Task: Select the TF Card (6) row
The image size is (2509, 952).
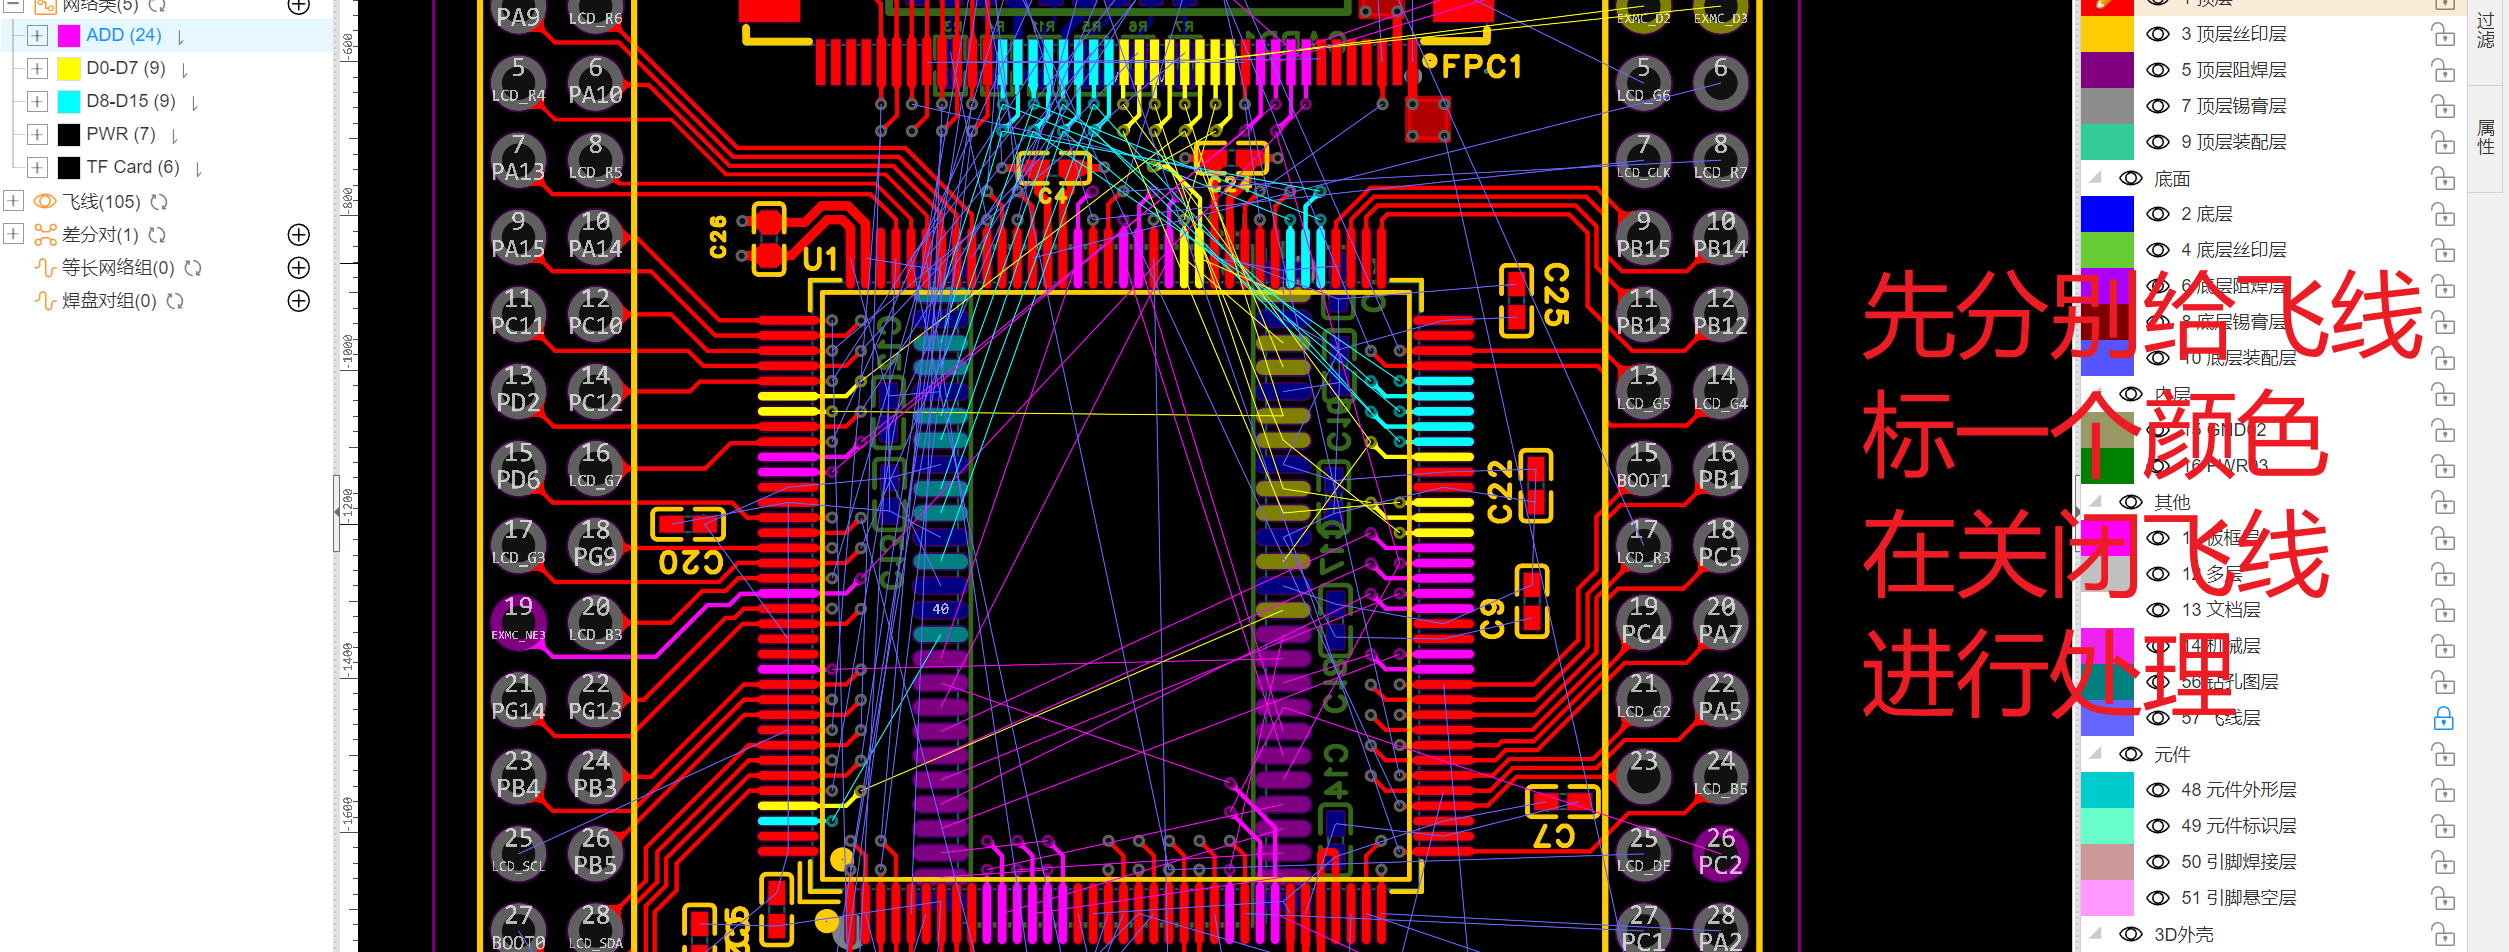Action: 166,168
